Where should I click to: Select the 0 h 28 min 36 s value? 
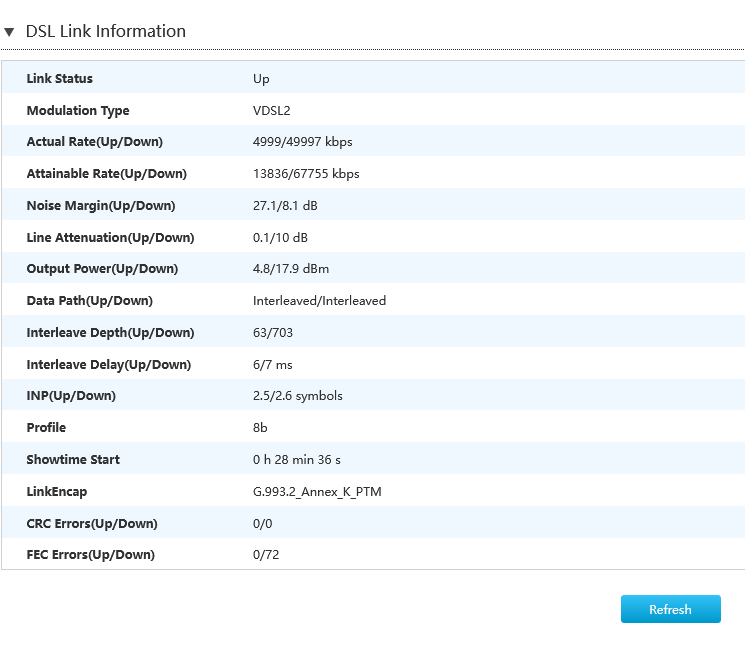coord(296,459)
